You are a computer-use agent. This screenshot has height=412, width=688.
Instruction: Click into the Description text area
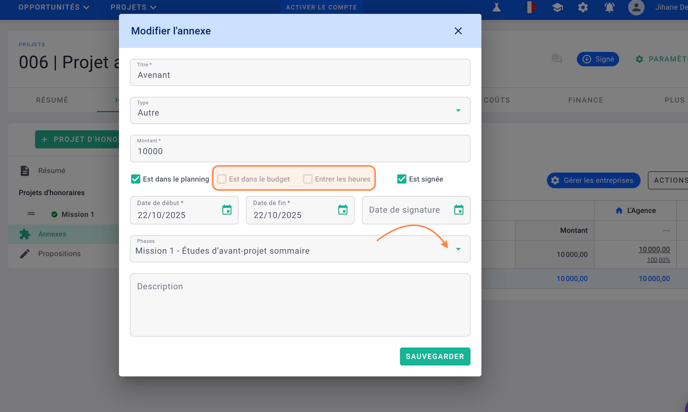click(300, 305)
